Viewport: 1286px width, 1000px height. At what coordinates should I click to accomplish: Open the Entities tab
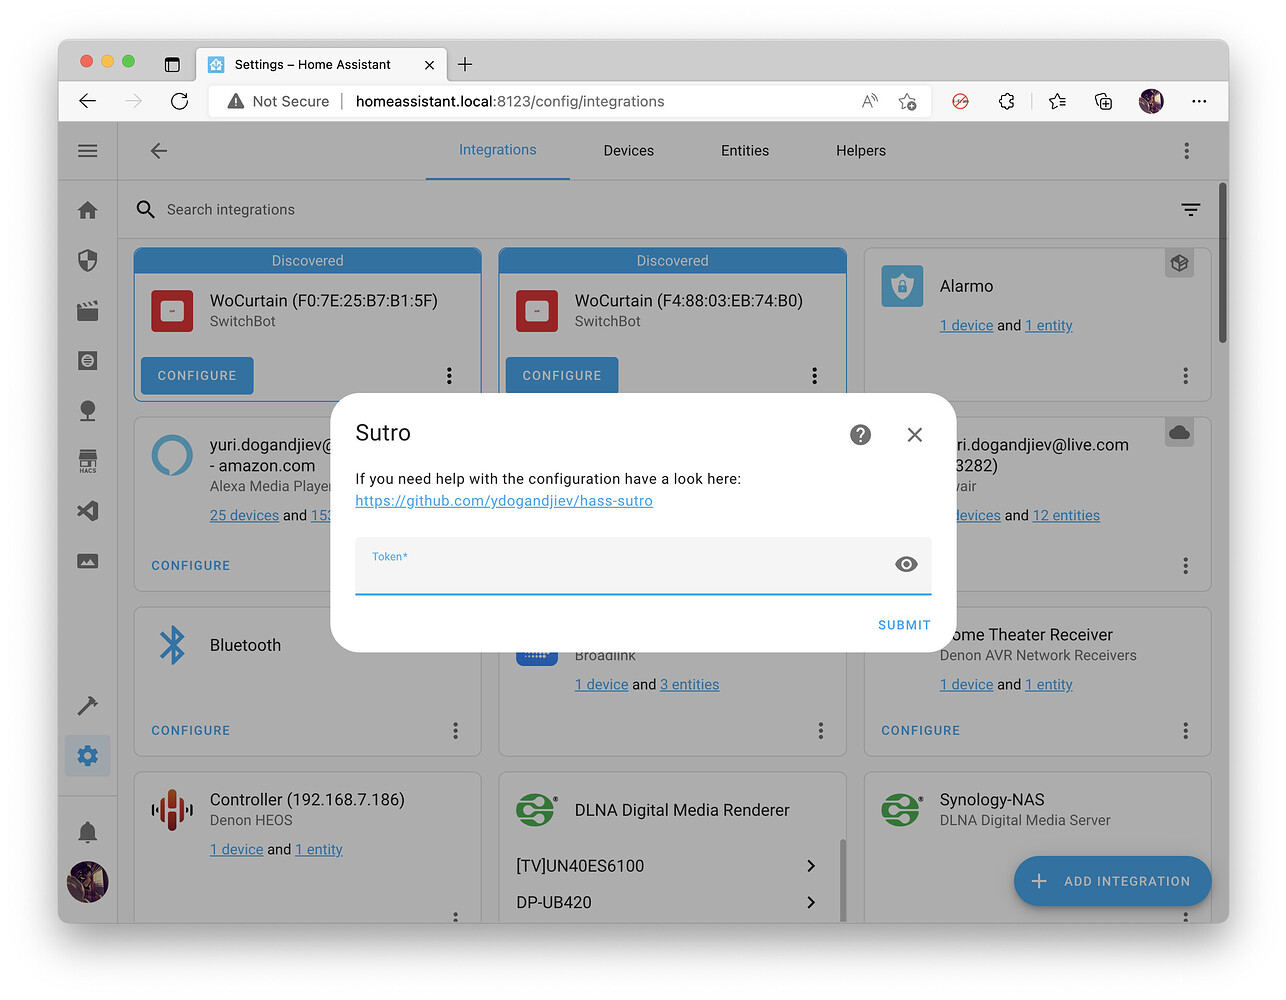744,150
